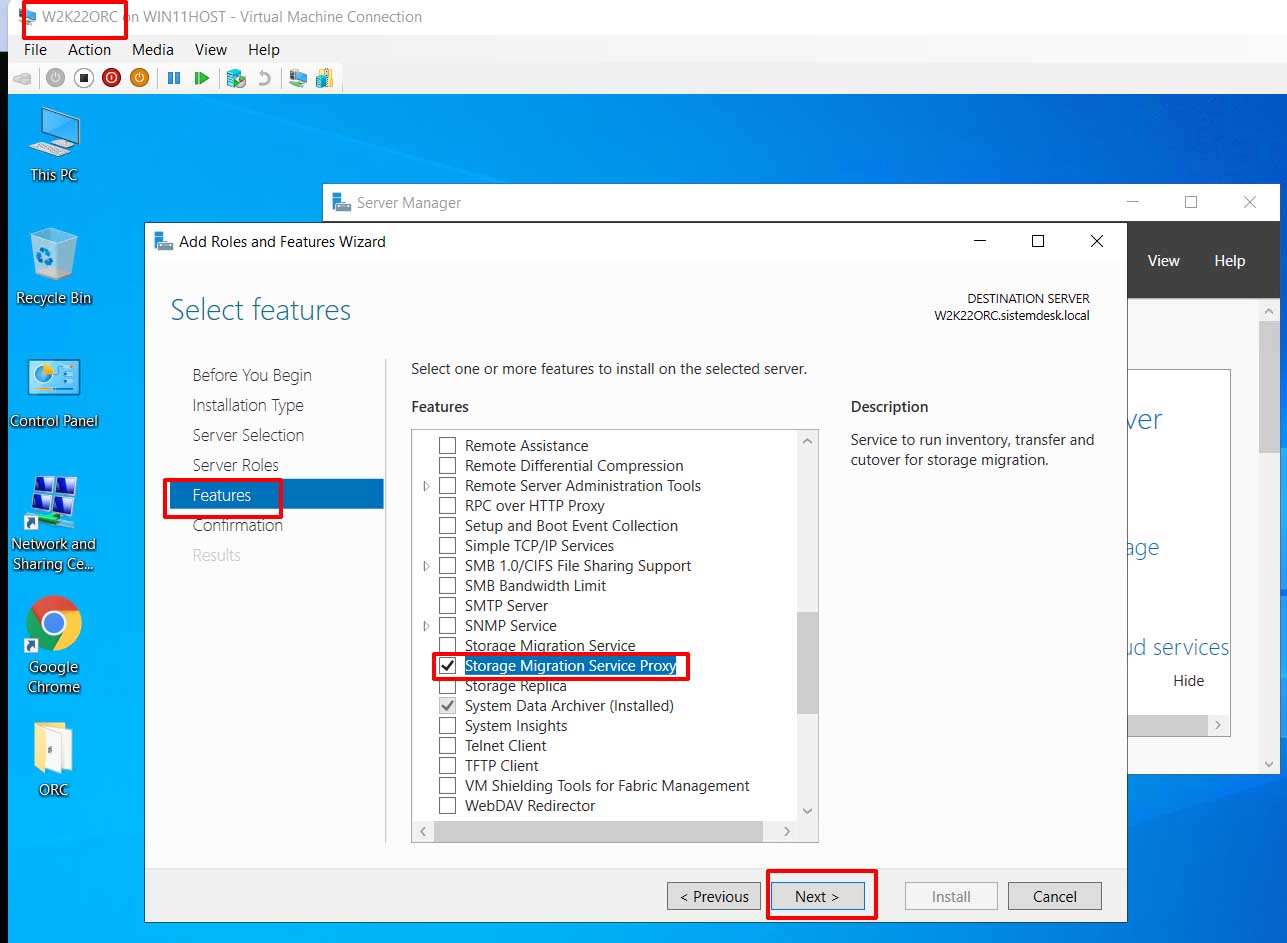Click the Ctrl+Alt+Delete toolbar icon
Screen dimensions: 1287x943
[x=22, y=78]
